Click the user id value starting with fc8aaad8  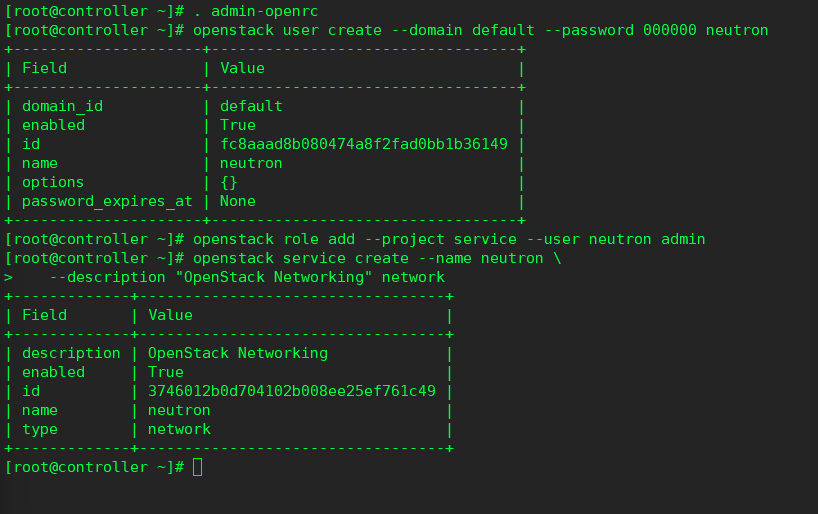(363, 144)
